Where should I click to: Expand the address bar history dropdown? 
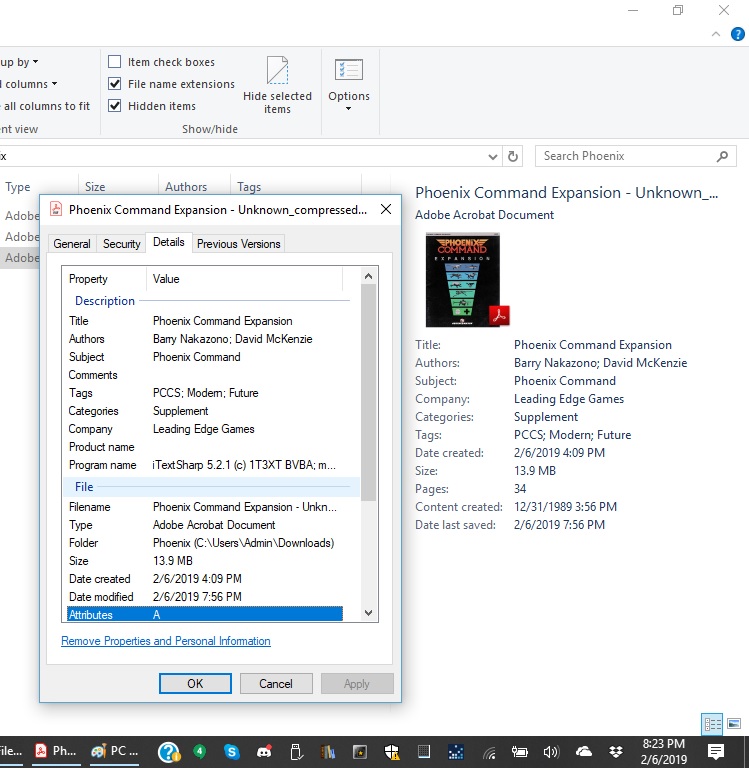pos(493,157)
